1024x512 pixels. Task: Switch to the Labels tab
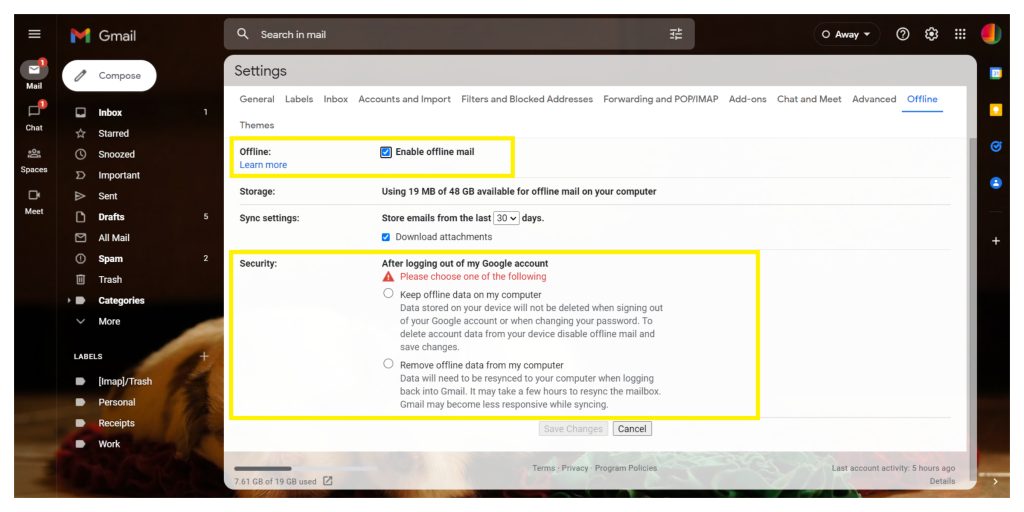[299, 99]
